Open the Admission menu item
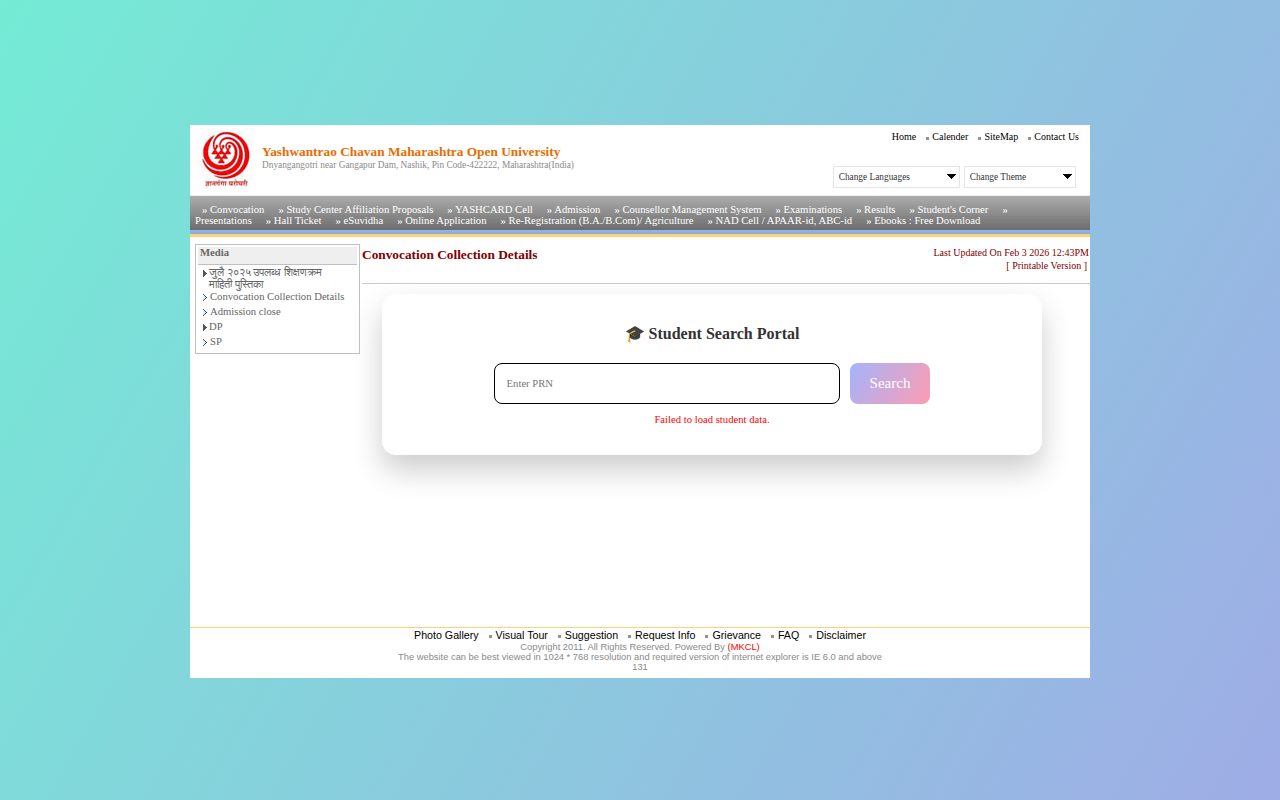Image resolution: width=1280 pixels, height=800 pixels. pyautogui.click(x=577, y=210)
